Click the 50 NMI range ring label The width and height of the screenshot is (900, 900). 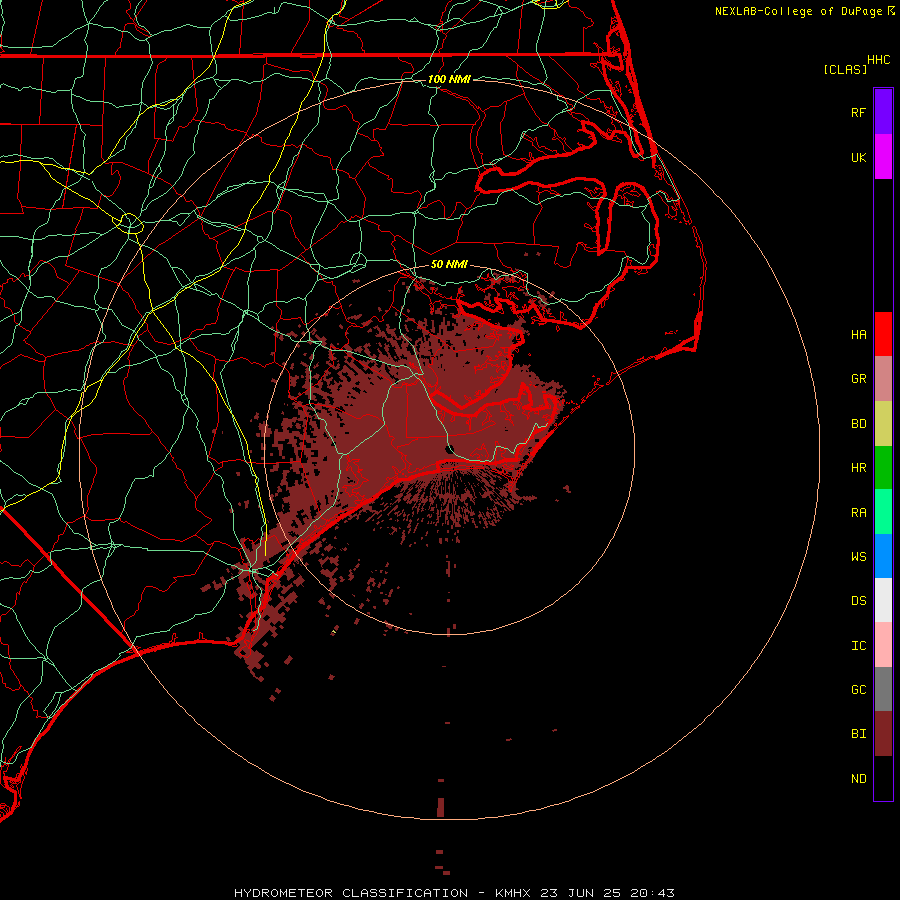point(449,264)
